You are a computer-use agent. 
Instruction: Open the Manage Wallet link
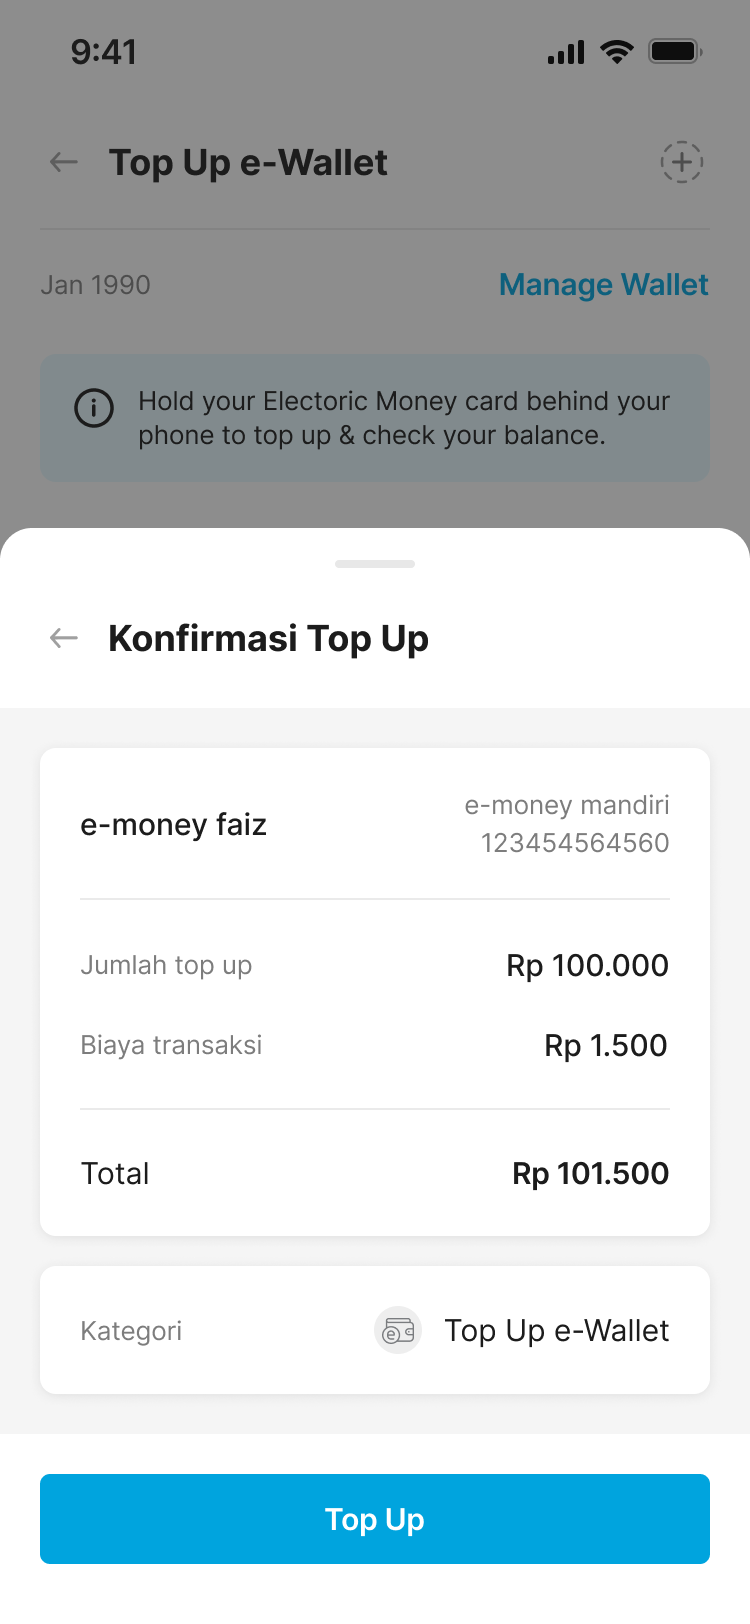click(603, 285)
